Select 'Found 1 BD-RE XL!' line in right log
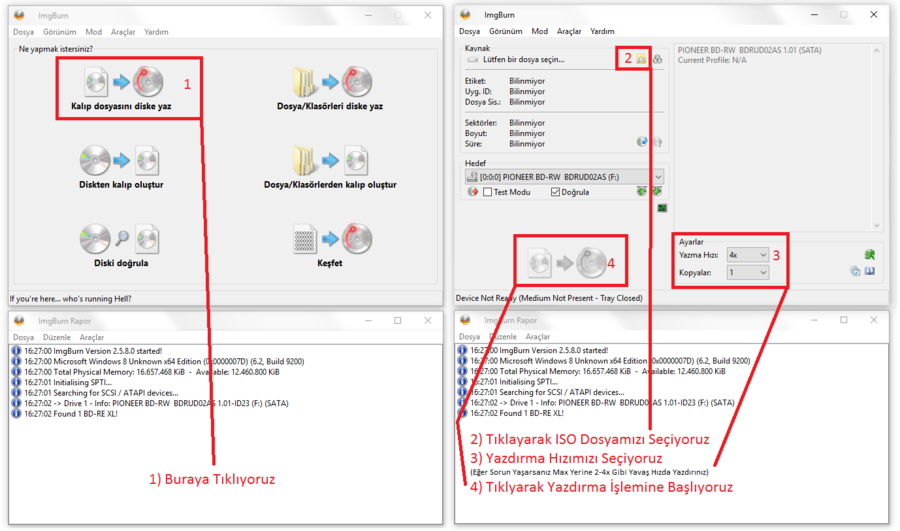 (517, 413)
